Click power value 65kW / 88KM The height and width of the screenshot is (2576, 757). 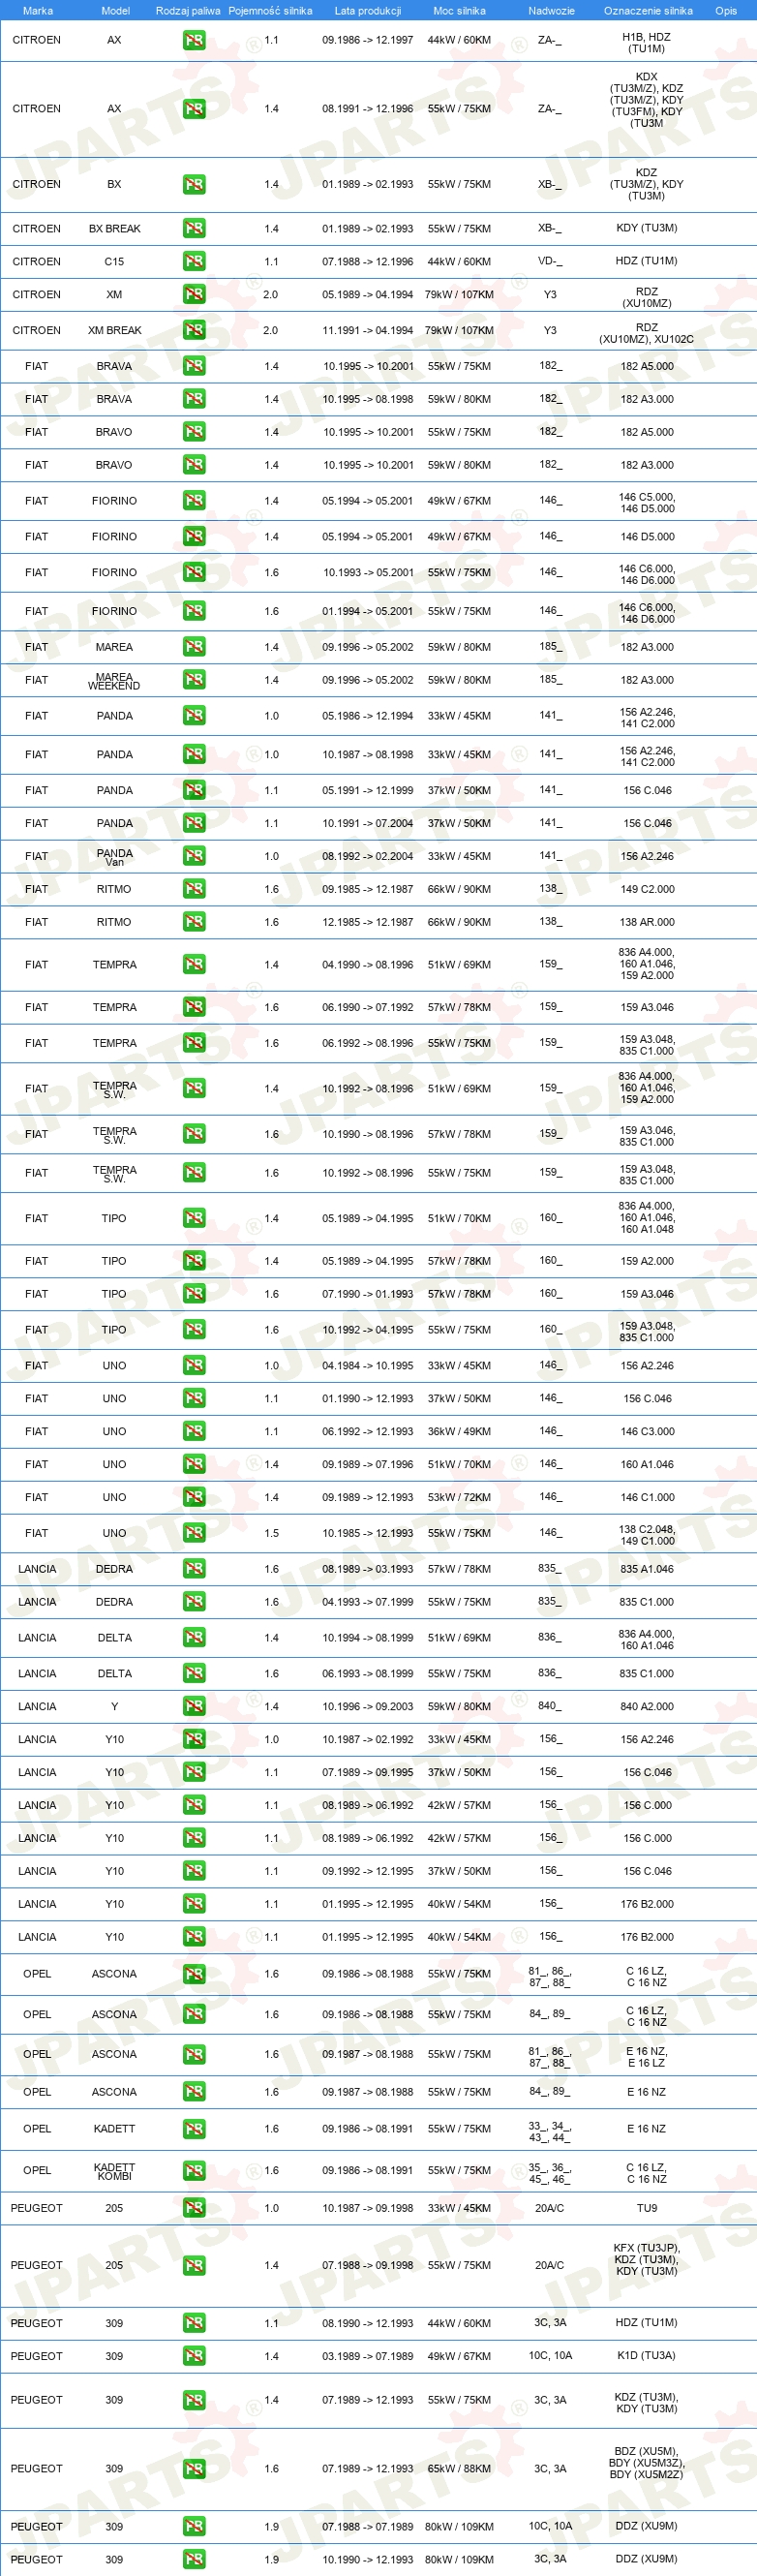coord(459,2469)
